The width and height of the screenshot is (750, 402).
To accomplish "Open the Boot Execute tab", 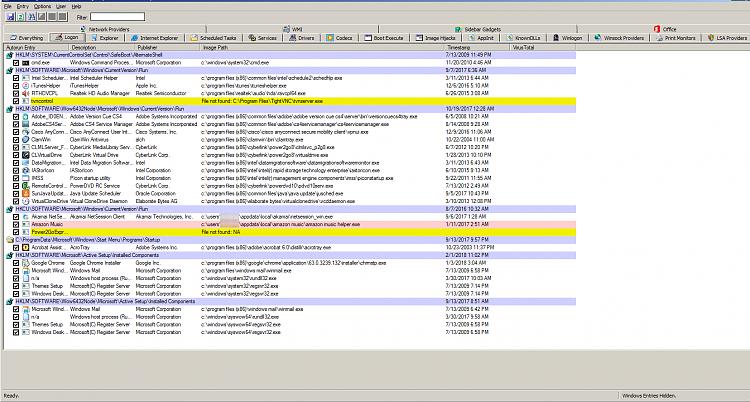I will click(x=384, y=38).
